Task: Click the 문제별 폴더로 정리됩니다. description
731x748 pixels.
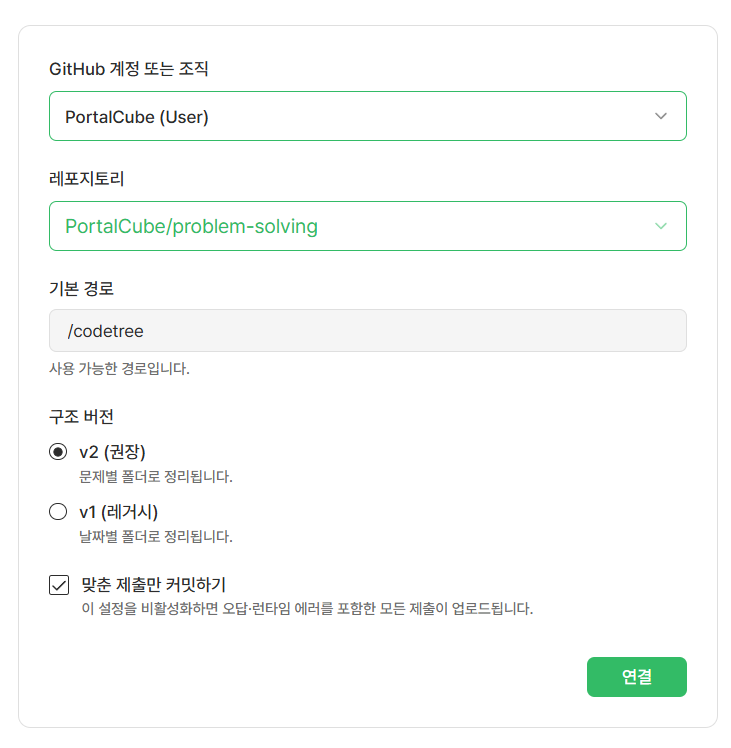Action: pos(156,477)
